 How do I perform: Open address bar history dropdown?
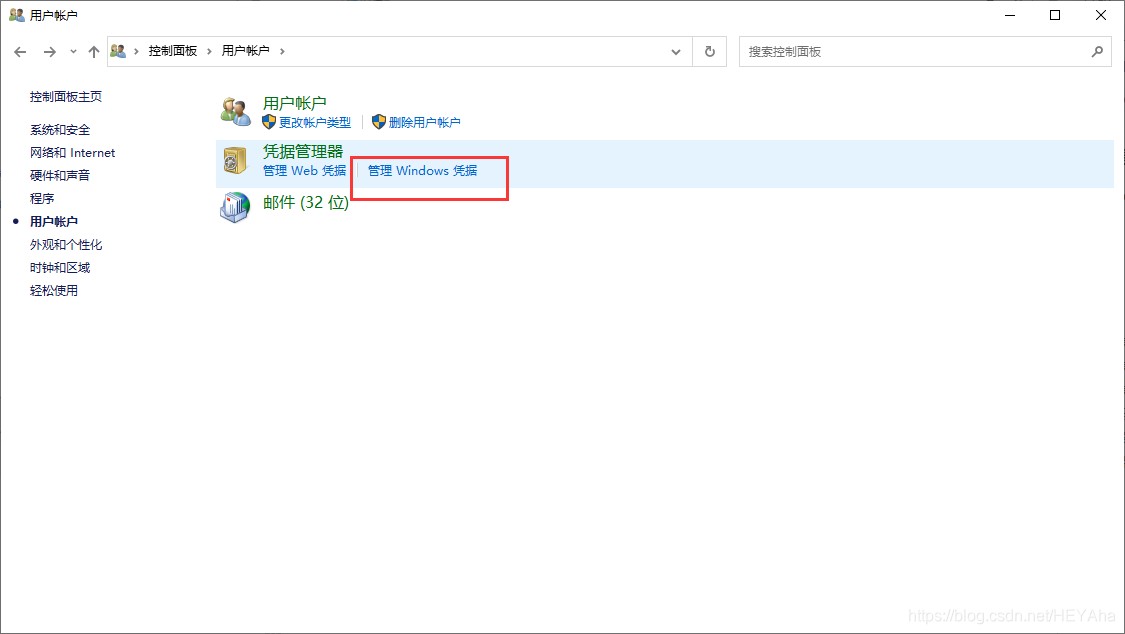click(x=676, y=52)
